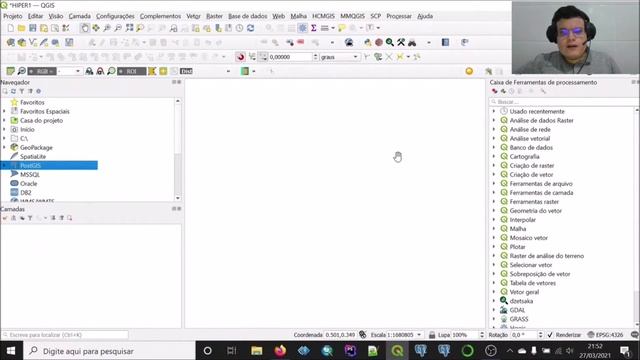The image size is (640, 360).
Task: Open a project with the yellow folder icon
Action: [x=21, y=28]
